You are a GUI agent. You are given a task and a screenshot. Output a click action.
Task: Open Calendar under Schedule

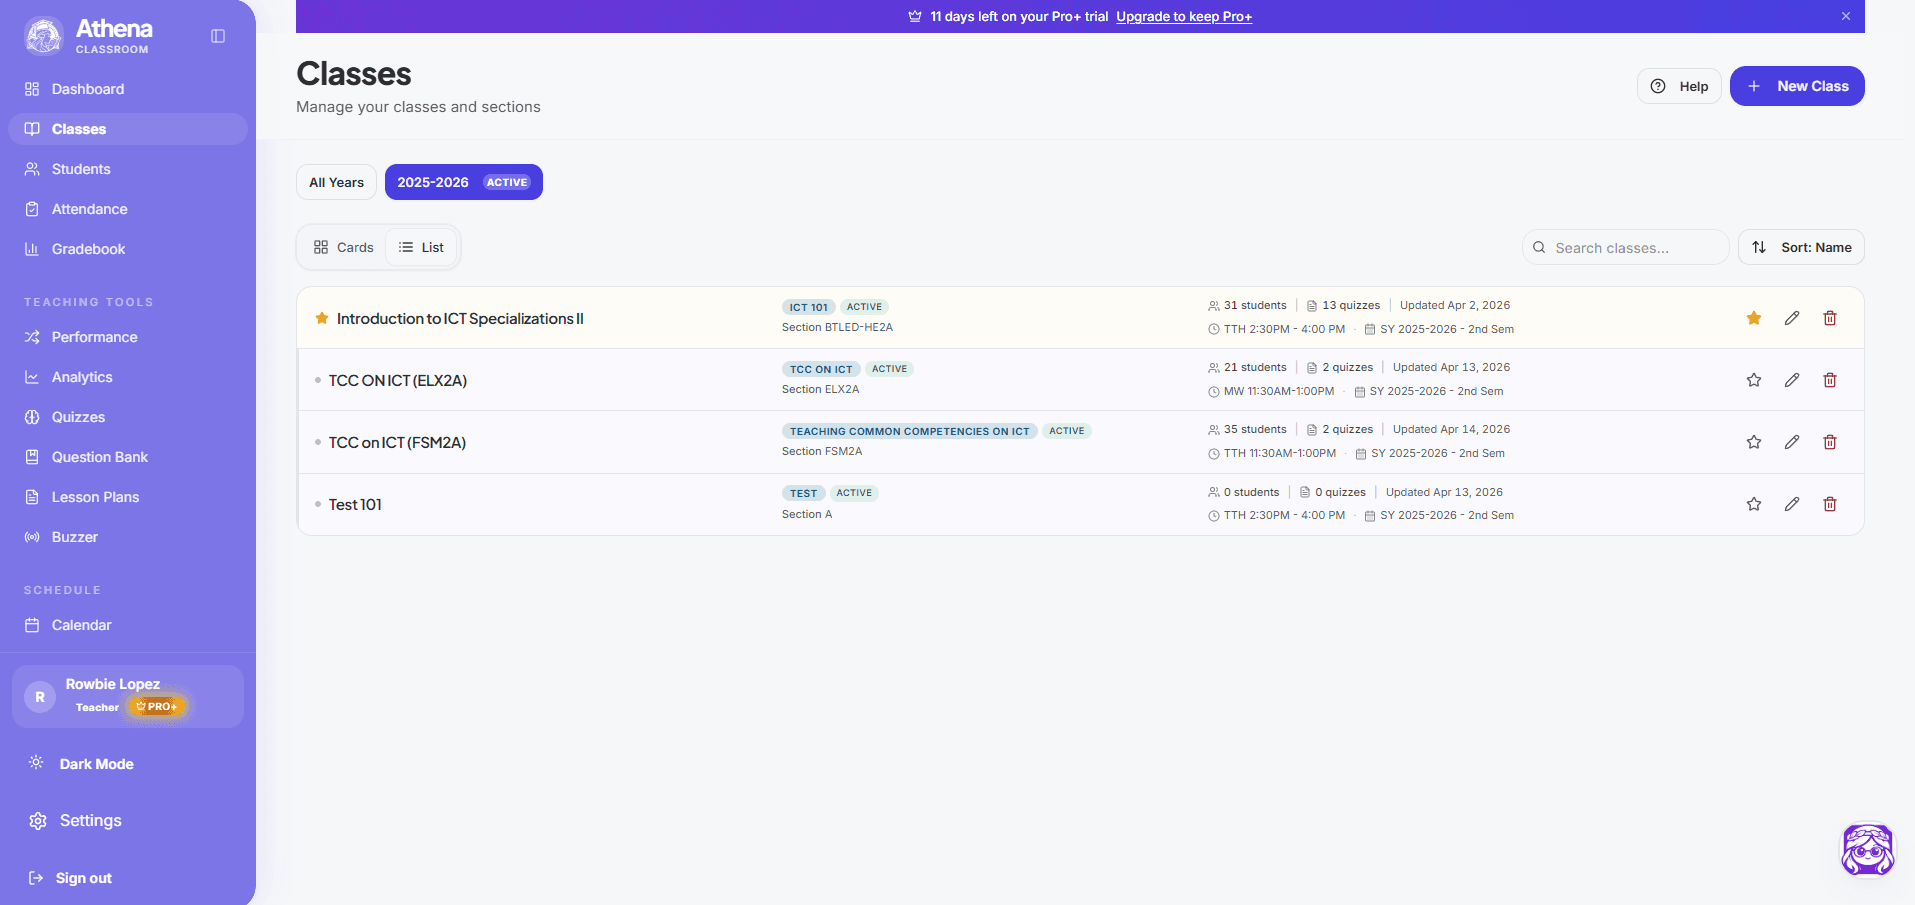(x=128, y=625)
